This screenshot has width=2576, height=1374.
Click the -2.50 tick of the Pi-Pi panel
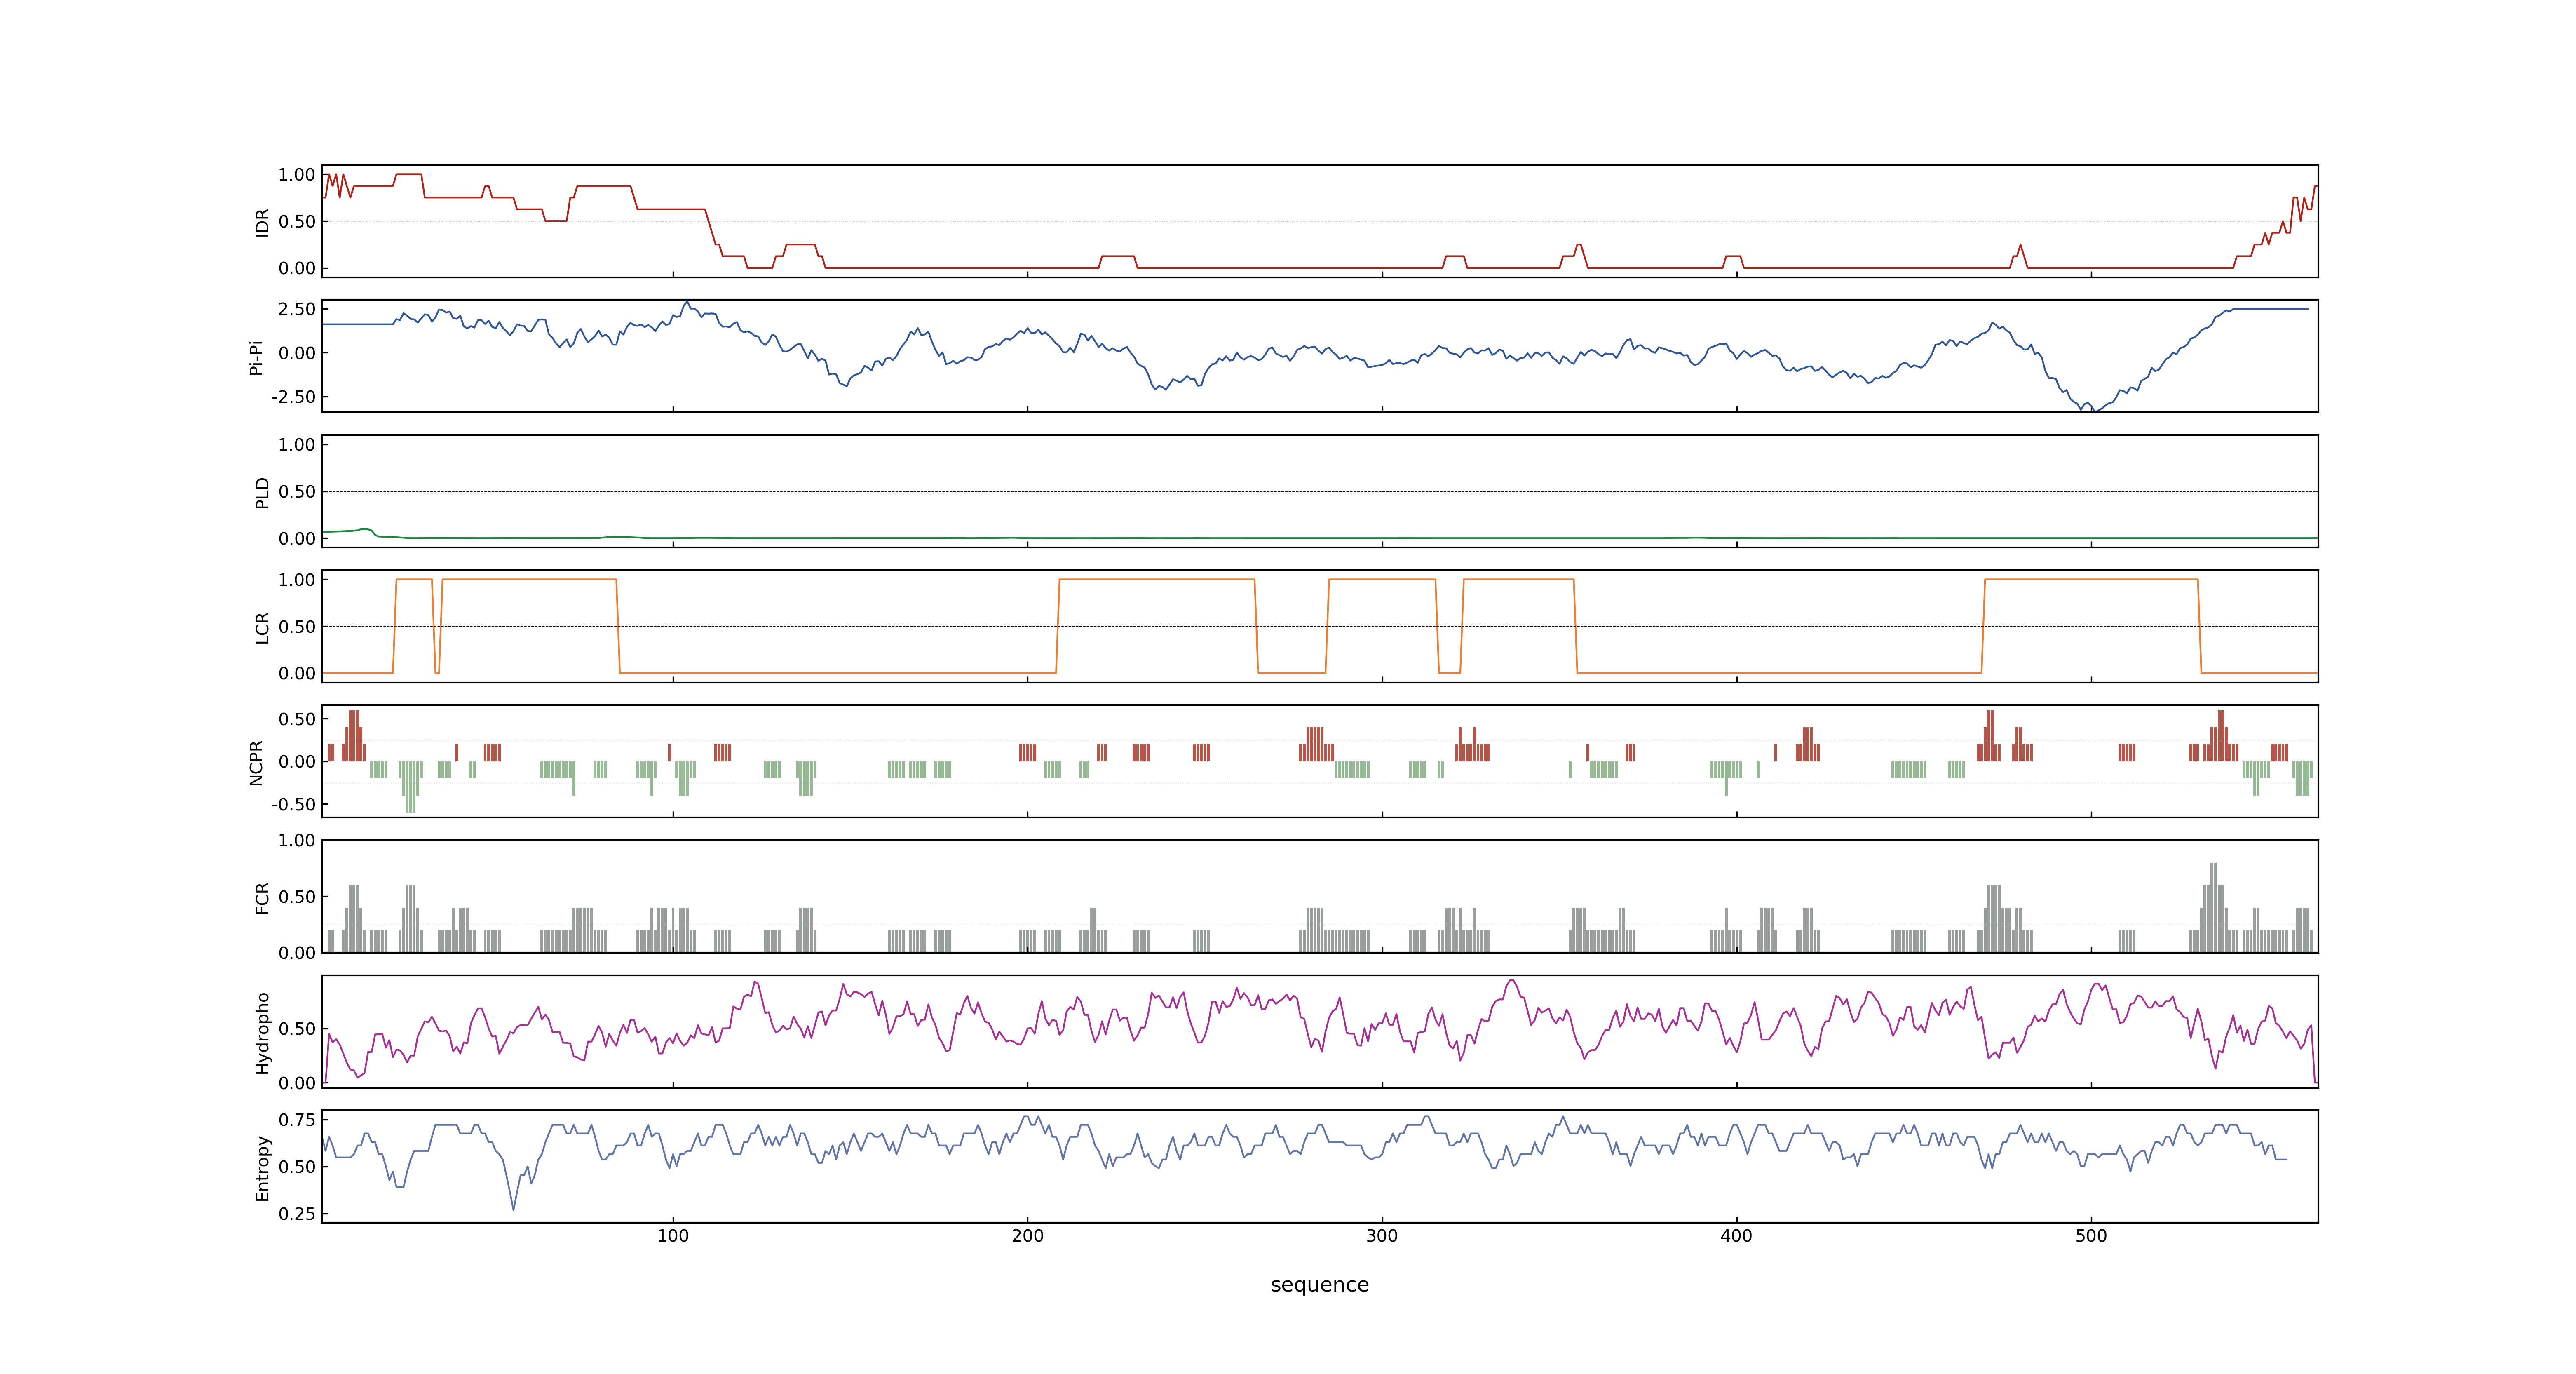[294, 397]
